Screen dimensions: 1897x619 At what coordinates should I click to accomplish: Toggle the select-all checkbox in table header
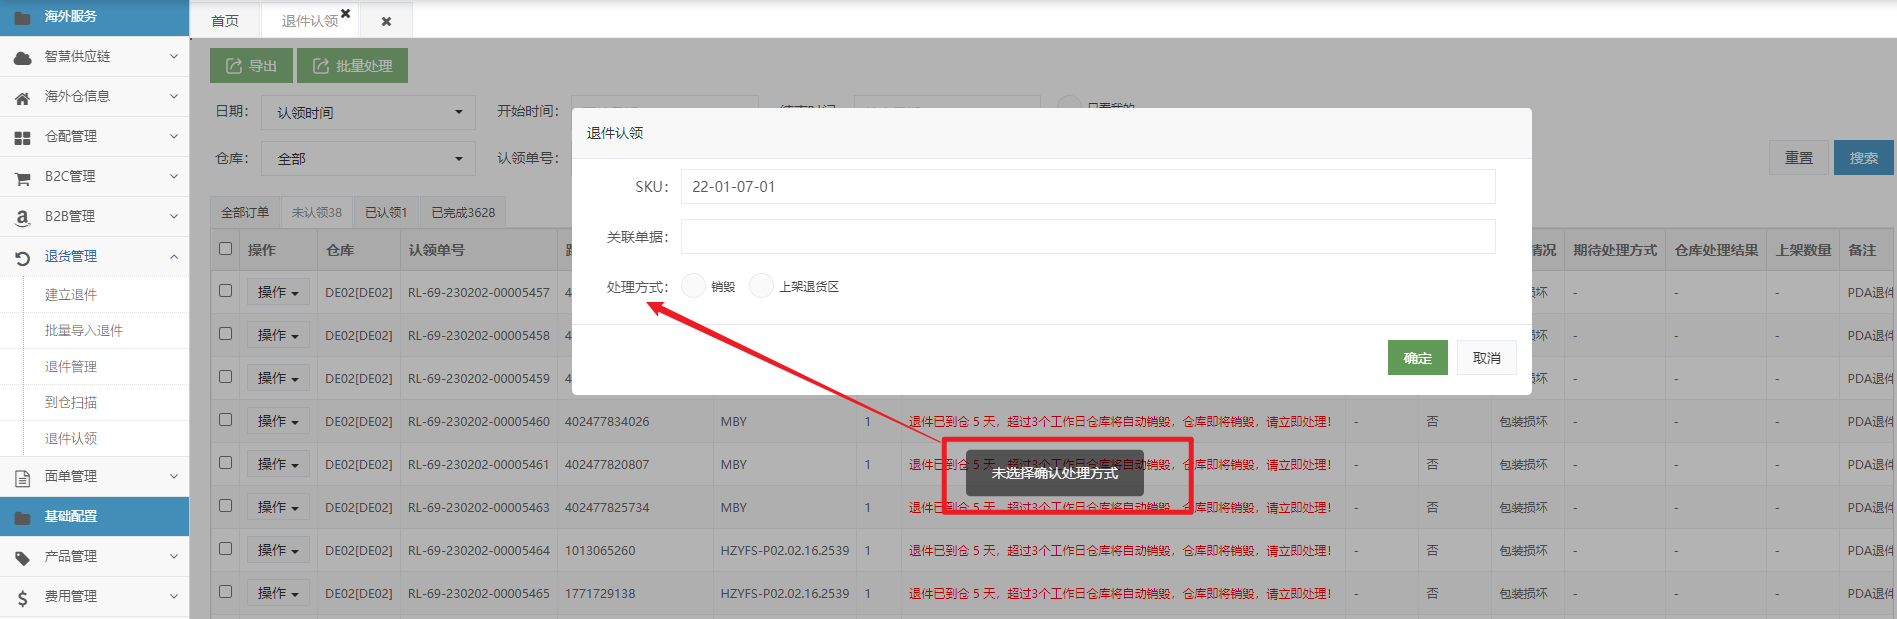click(x=225, y=248)
